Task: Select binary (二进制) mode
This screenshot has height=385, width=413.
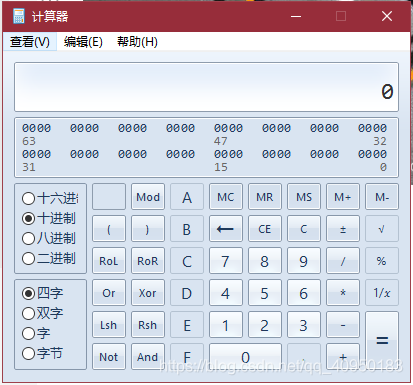Action: pos(49,258)
